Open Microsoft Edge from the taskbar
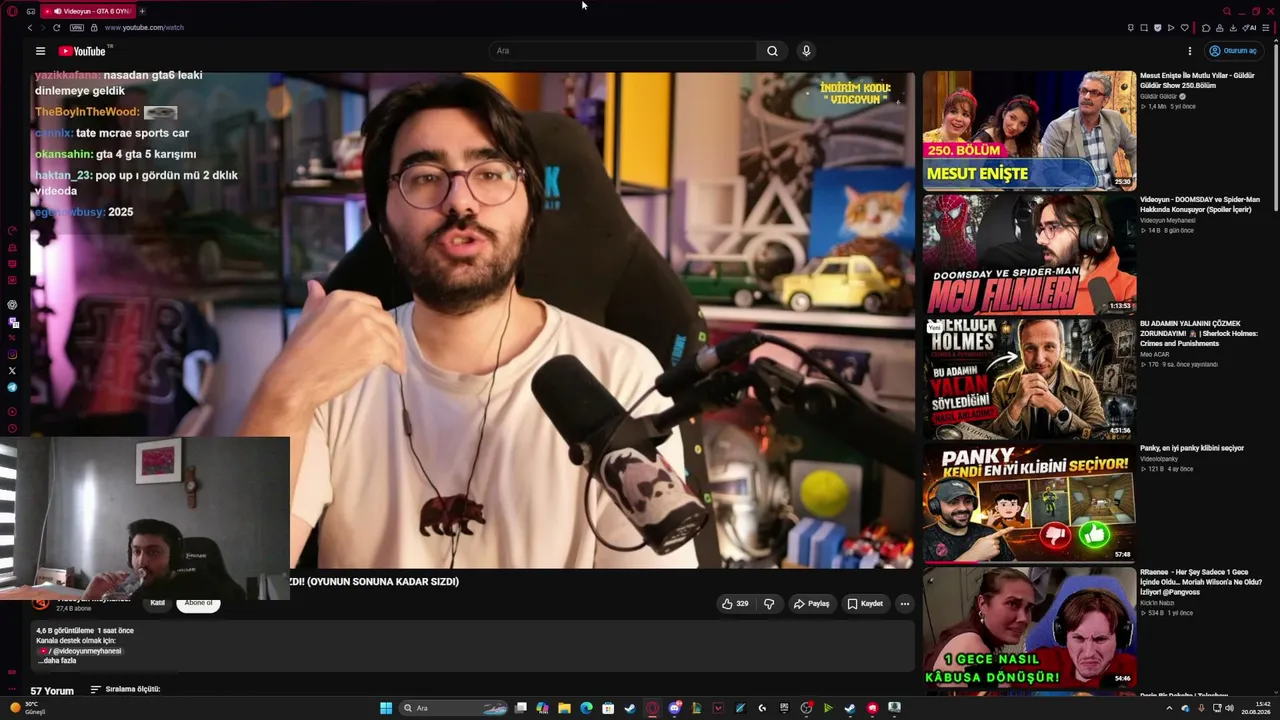The image size is (1280, 720). (x=586, y=708)
